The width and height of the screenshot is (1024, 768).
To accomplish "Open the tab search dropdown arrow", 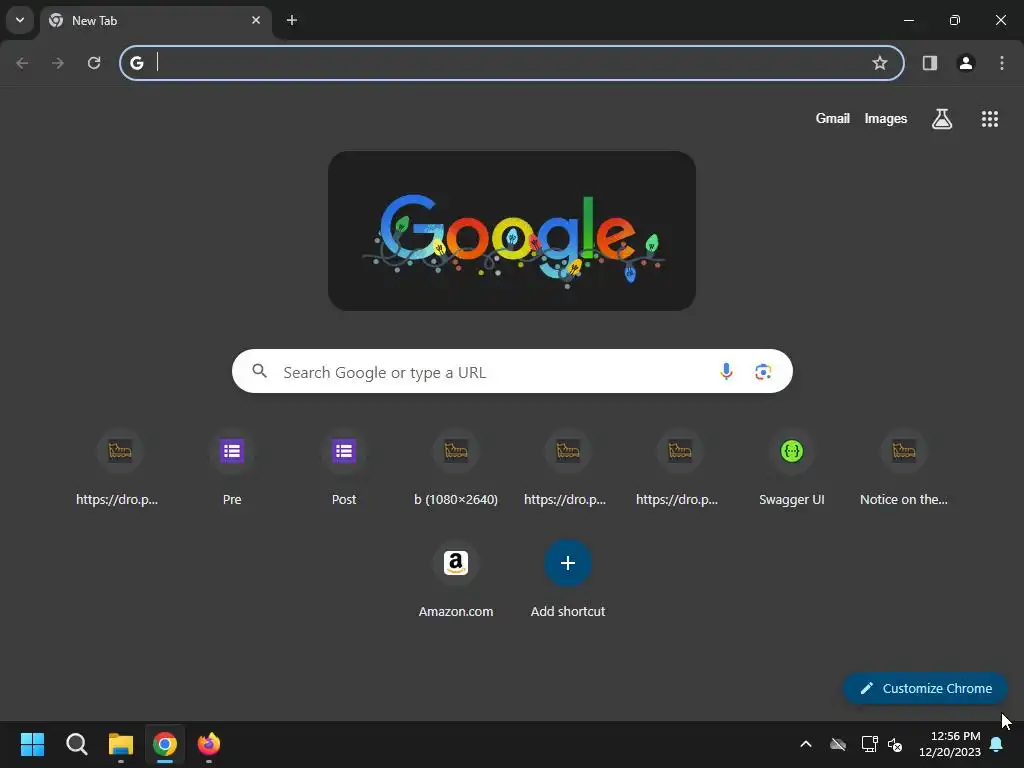I will 20,20.
